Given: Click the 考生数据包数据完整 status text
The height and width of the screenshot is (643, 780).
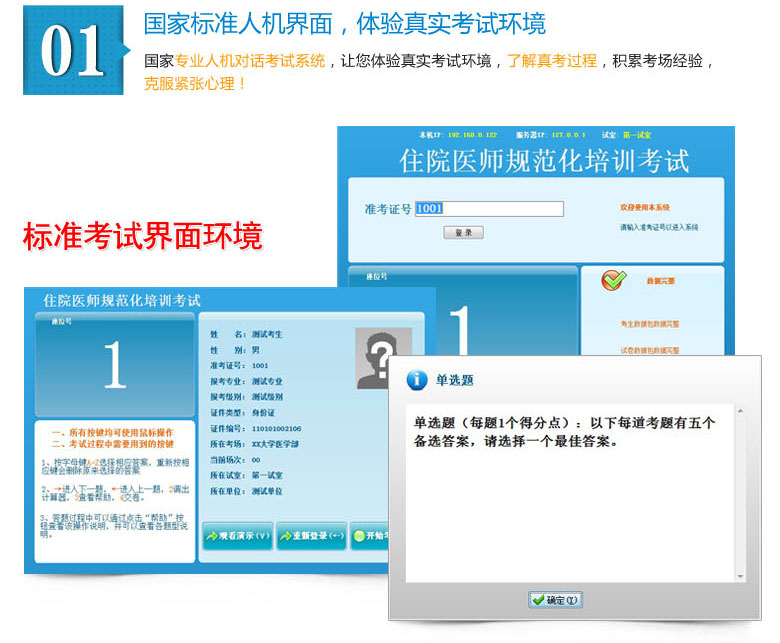Looking at the screenshot, I should pos(650,324).
